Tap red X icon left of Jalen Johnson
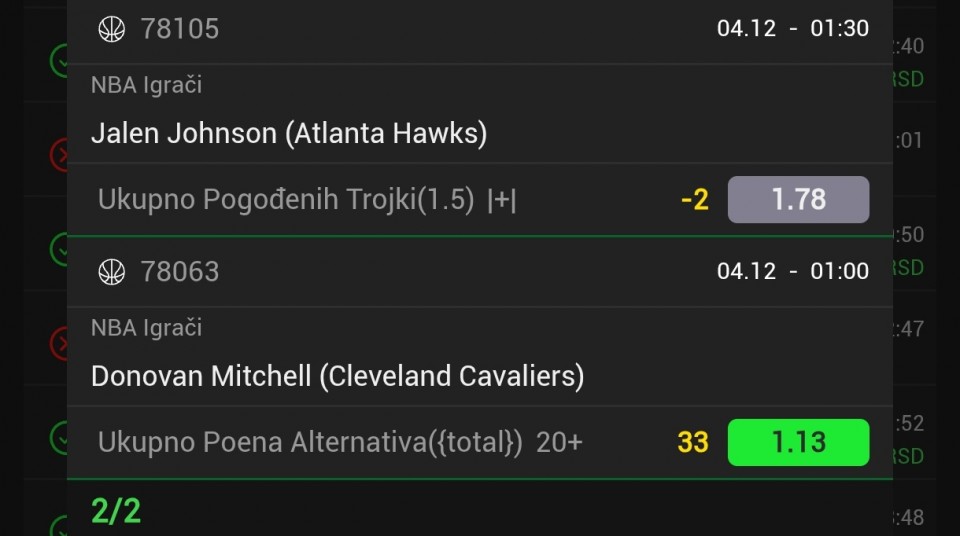960x536 pixels. pyautogui.click(x=59, y=154)
